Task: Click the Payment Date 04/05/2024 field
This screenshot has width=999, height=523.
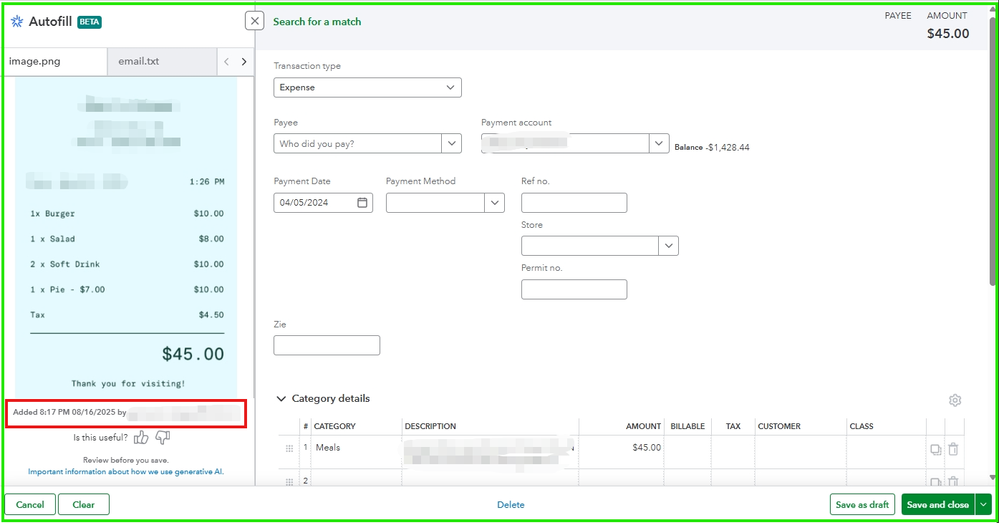Action: [x=323, y=203]
